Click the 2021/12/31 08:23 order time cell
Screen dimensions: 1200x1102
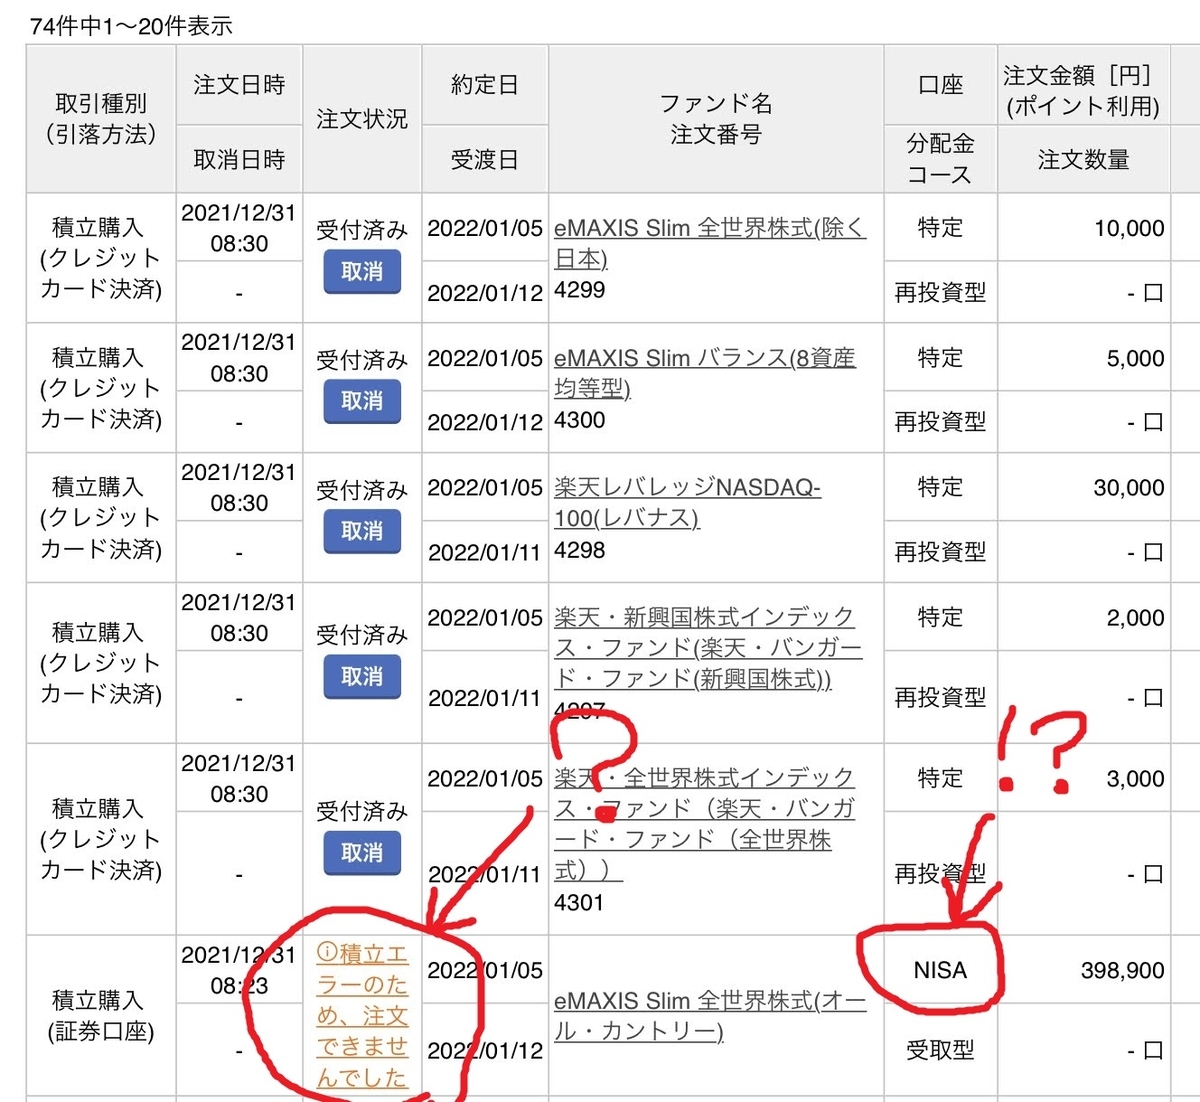point(239,970)
